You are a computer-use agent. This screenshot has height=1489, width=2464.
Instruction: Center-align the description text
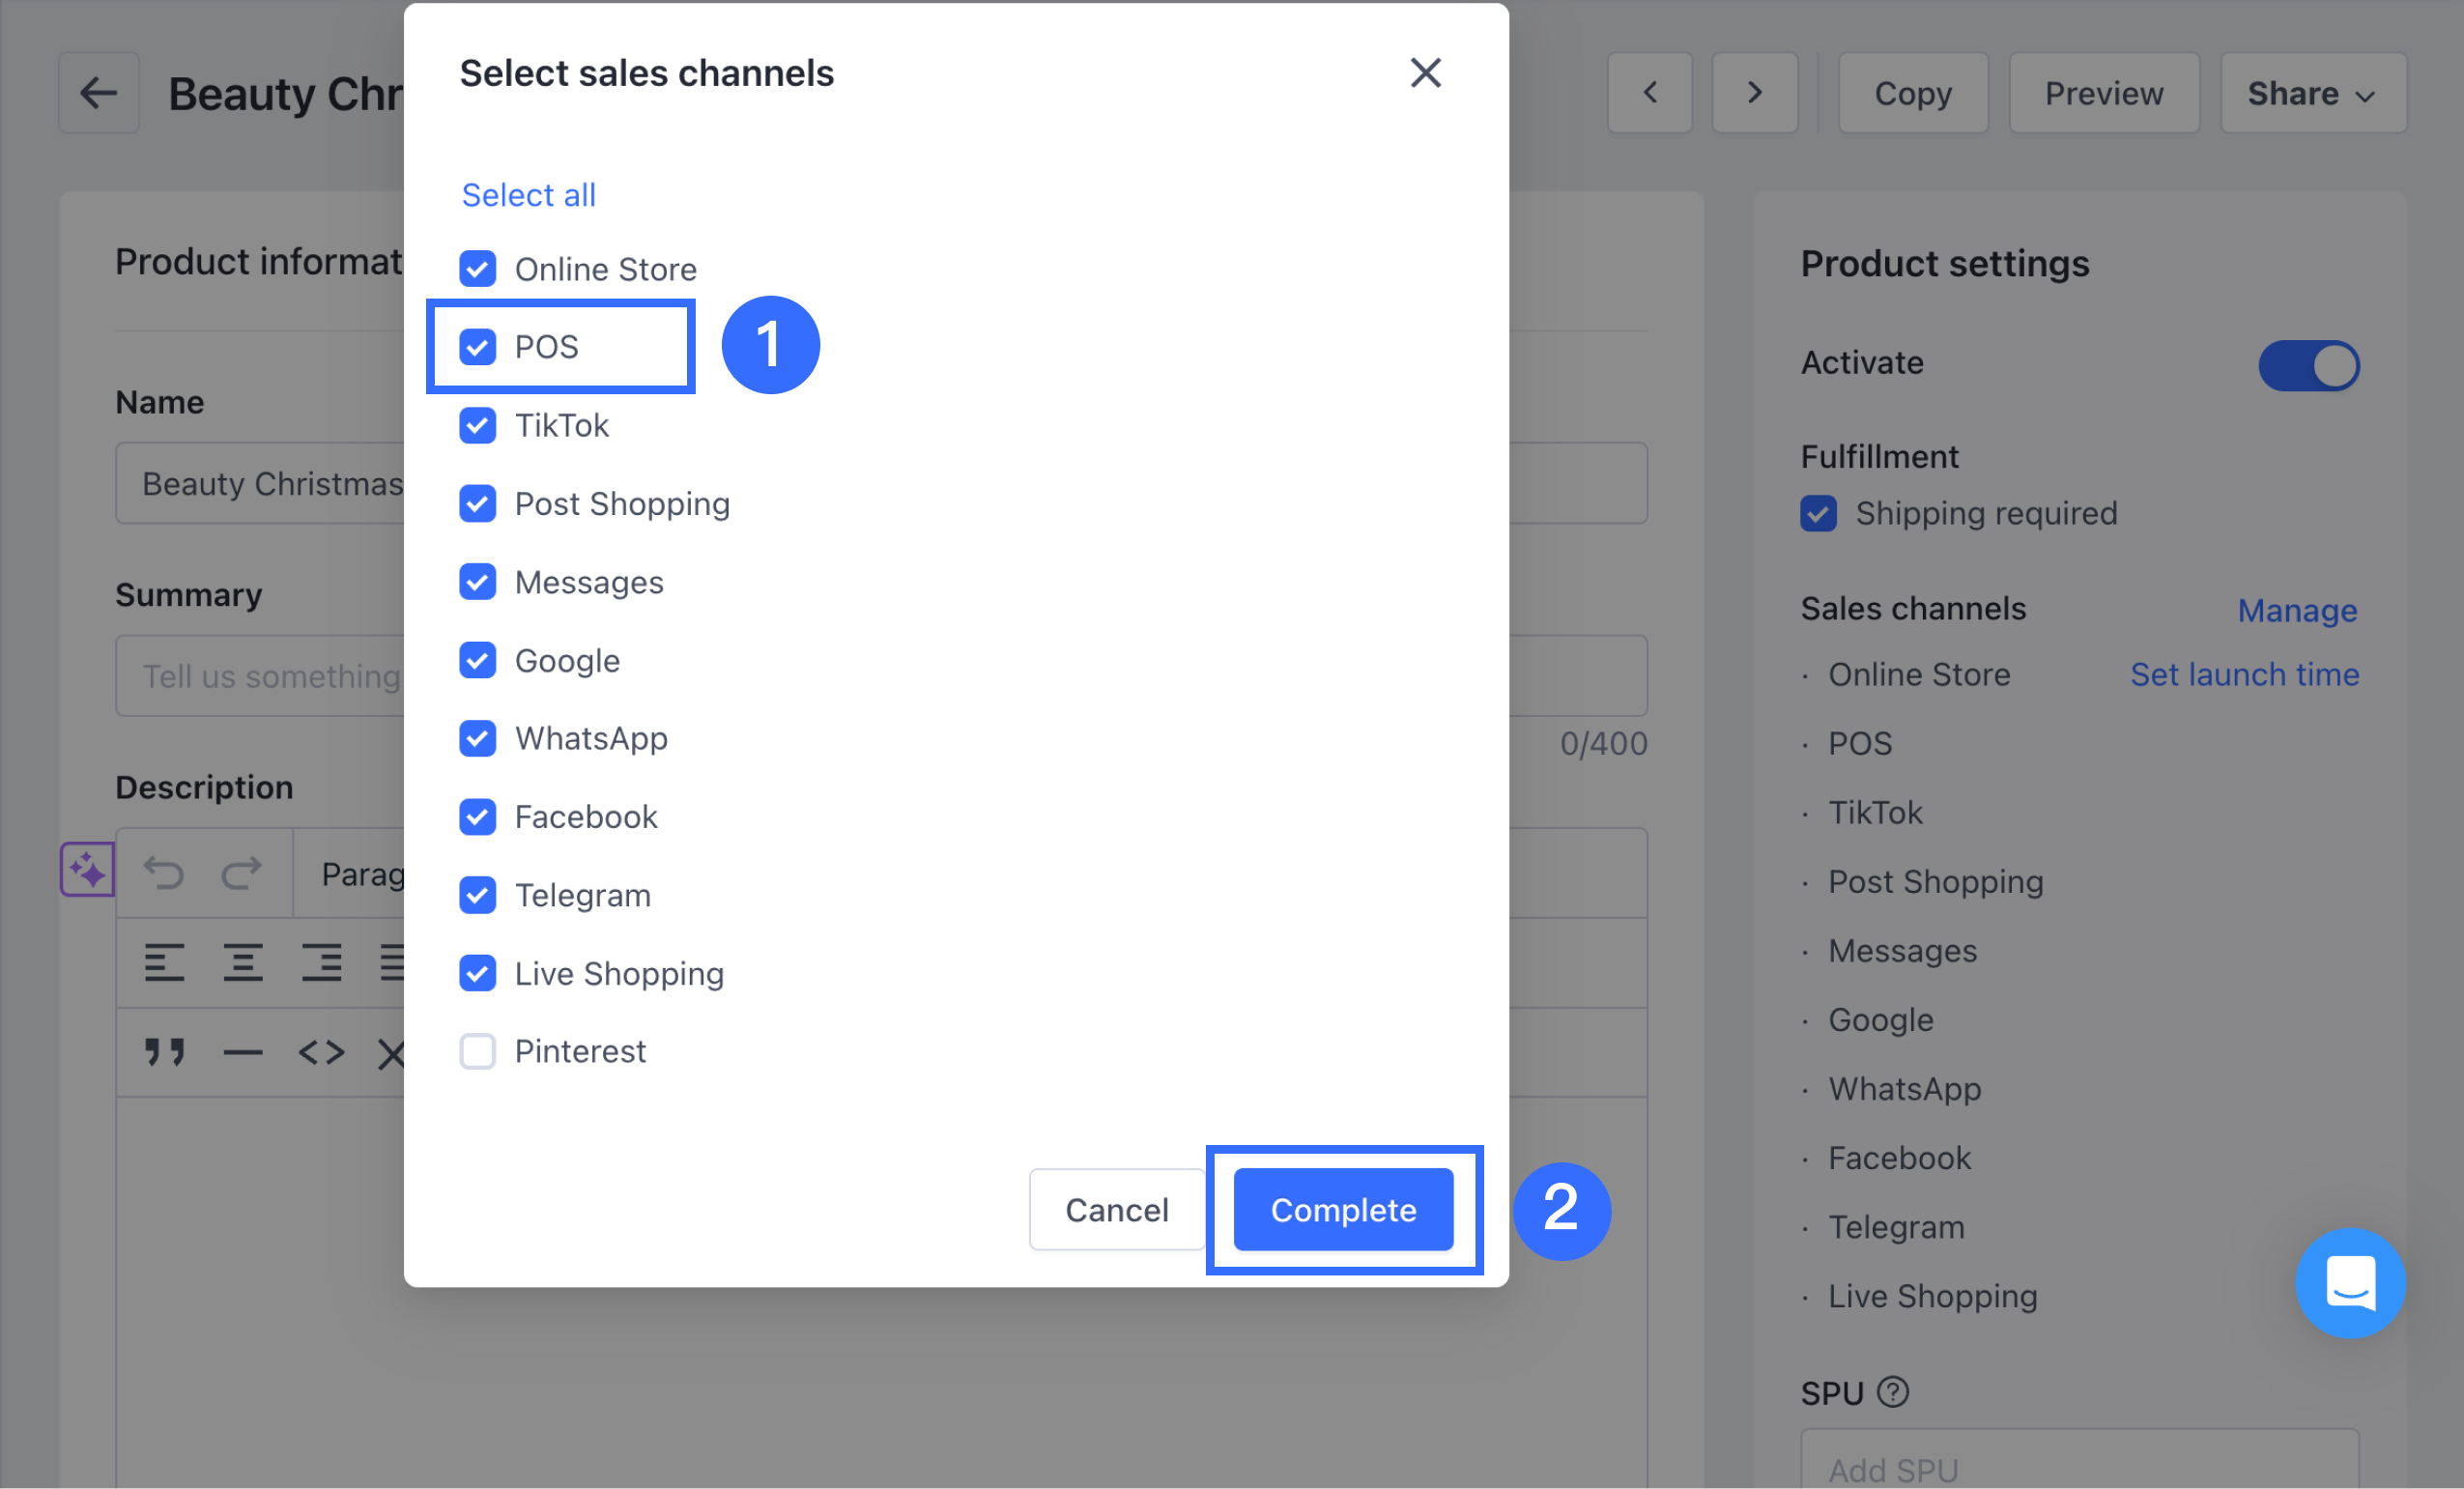tap(242, 962)
